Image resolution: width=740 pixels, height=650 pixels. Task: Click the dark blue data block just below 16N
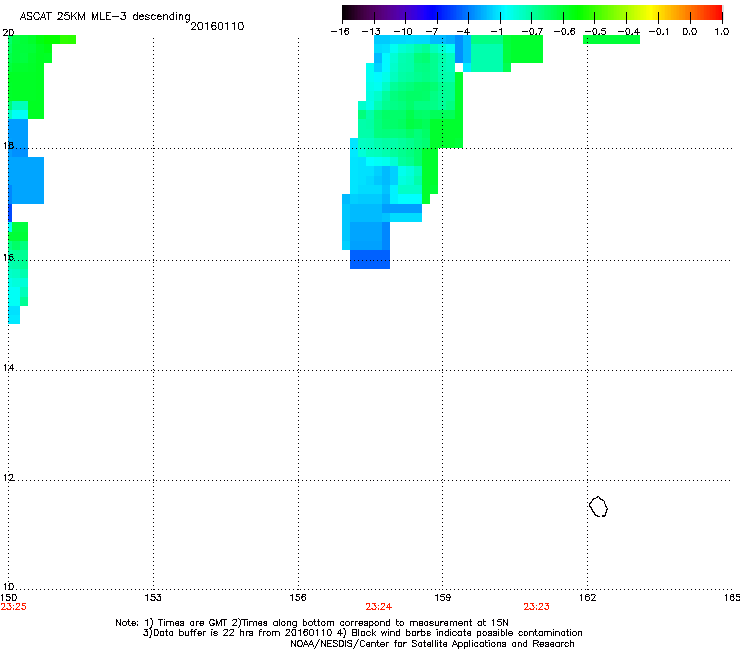370,260
